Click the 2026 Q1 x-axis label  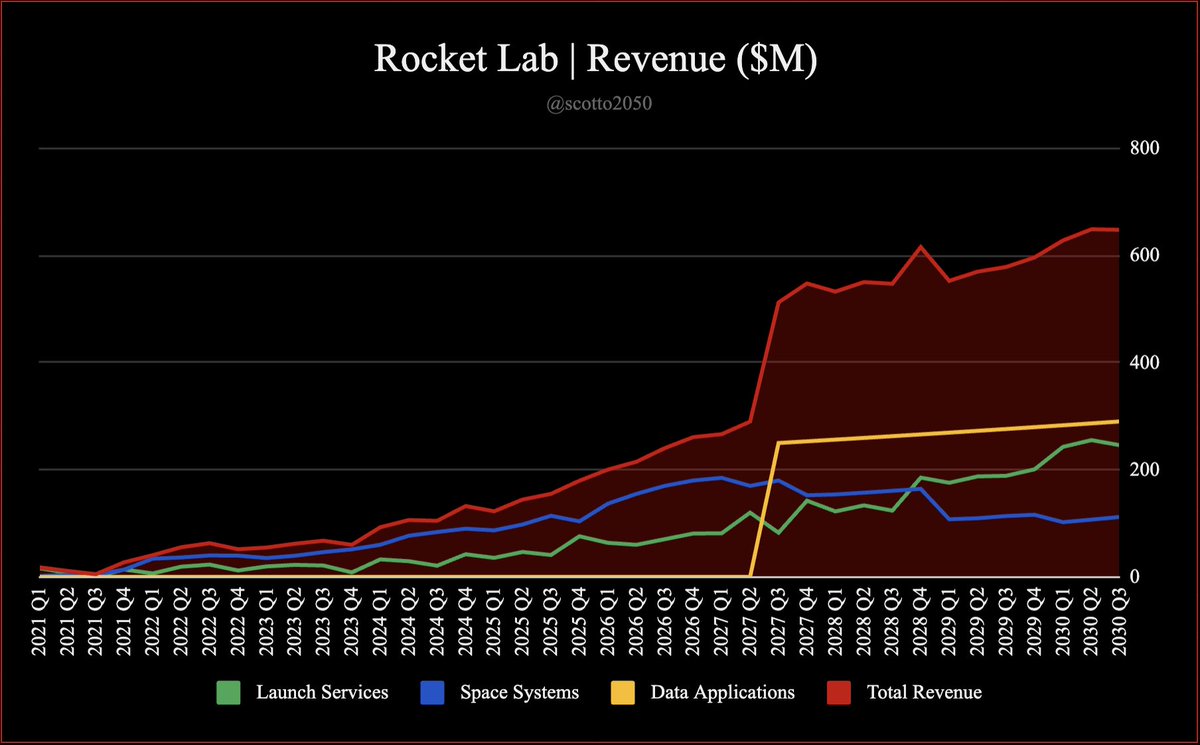click(608, 623)
